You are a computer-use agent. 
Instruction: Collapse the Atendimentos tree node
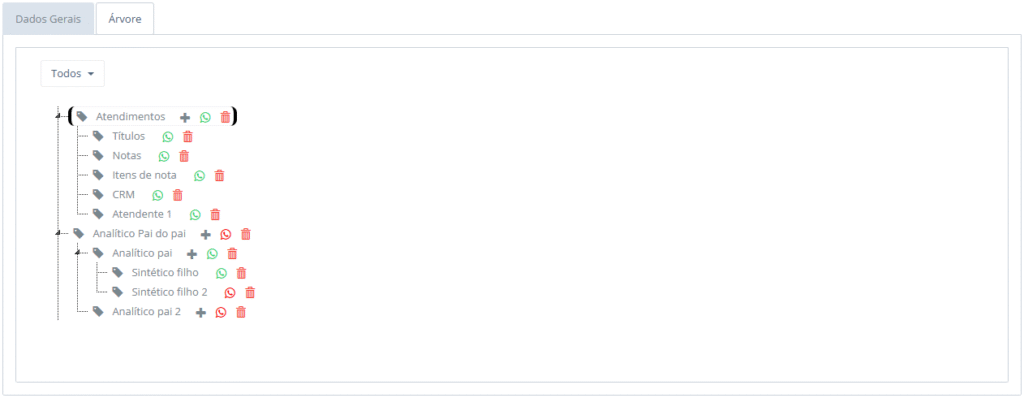[57, 116]
